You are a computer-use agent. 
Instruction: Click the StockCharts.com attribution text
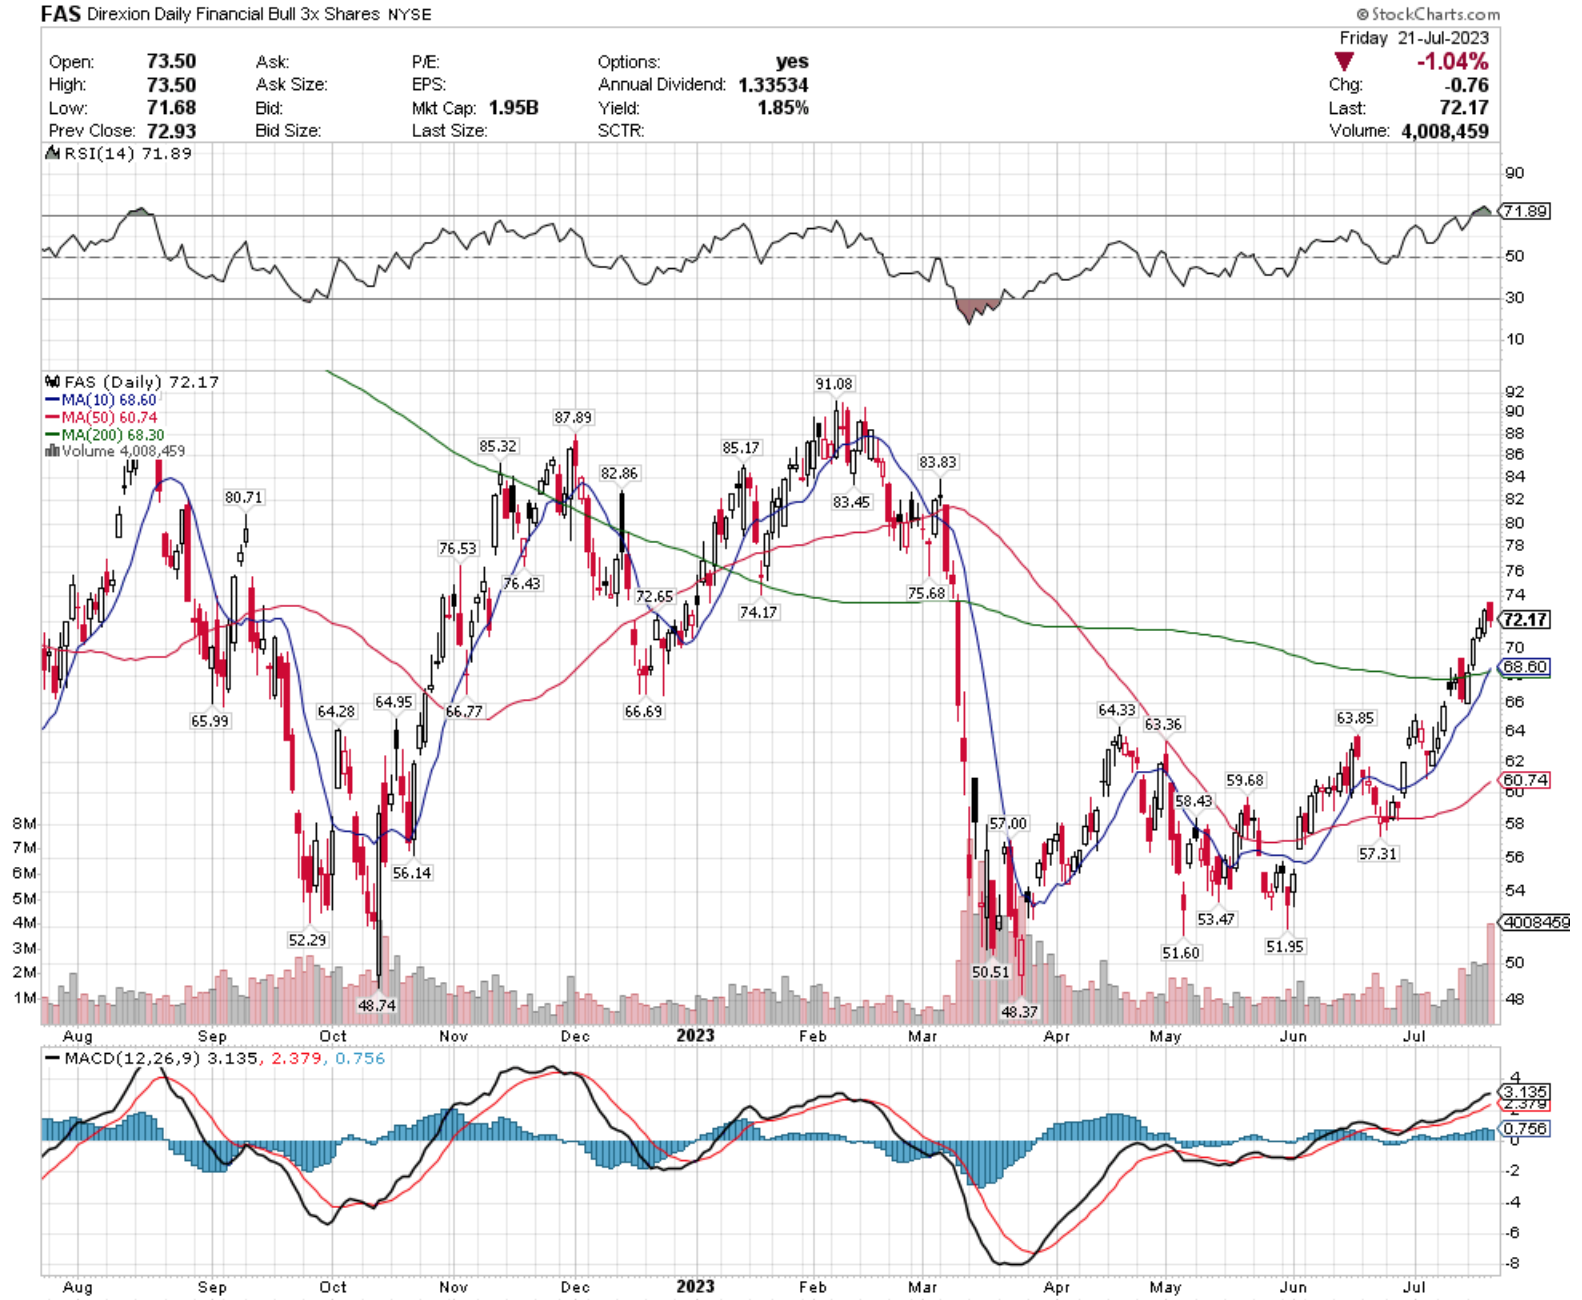click(x=1428, y=14)
